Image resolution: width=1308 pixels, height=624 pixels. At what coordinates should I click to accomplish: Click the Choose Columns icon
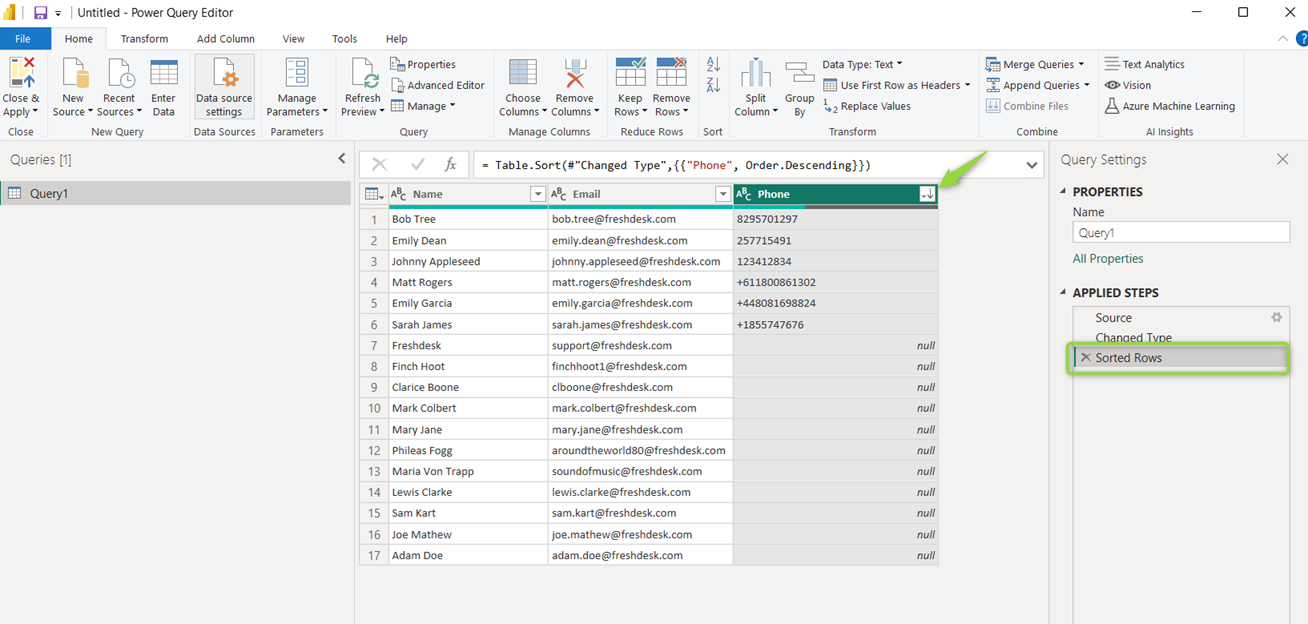(x=523, y=73)
